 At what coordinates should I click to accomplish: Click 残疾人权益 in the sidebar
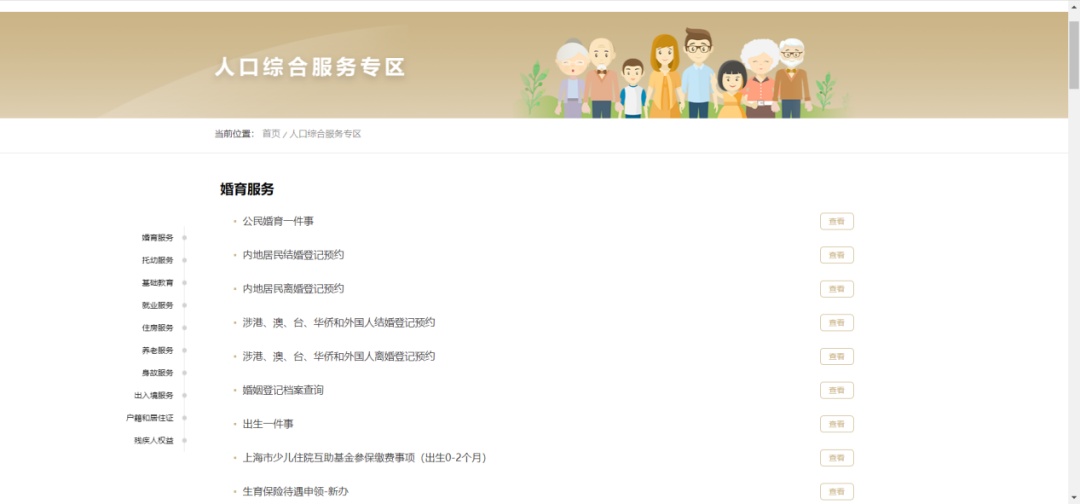[153, 440]
